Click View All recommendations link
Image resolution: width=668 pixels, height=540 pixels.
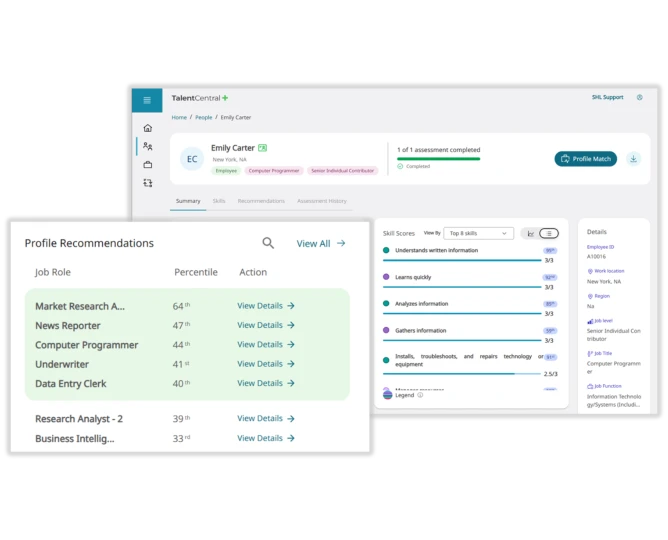321,243
